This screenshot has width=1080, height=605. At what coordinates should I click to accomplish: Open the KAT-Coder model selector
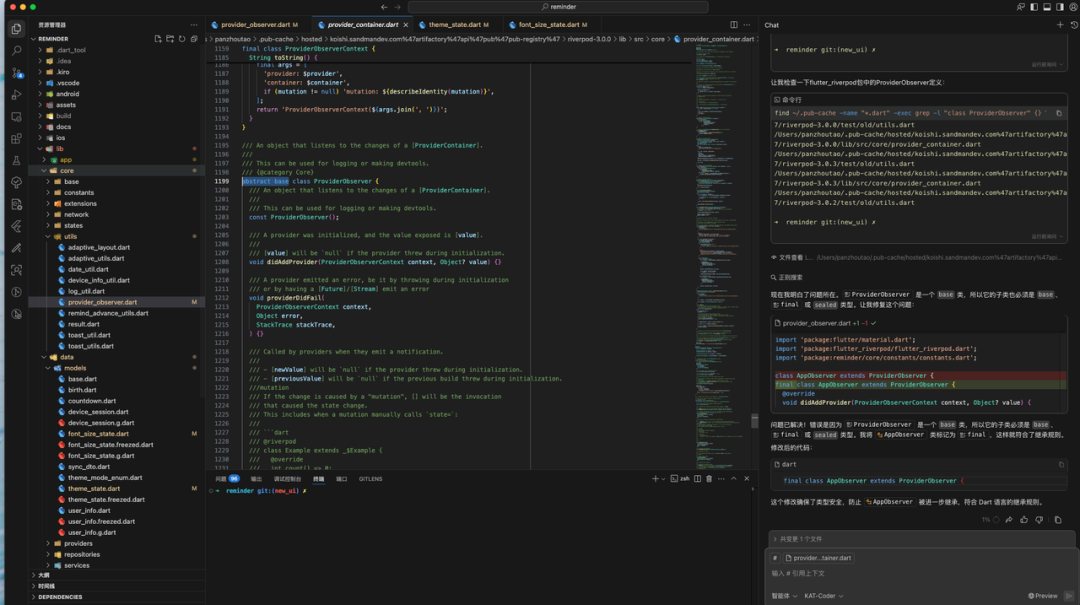point(822,596)
